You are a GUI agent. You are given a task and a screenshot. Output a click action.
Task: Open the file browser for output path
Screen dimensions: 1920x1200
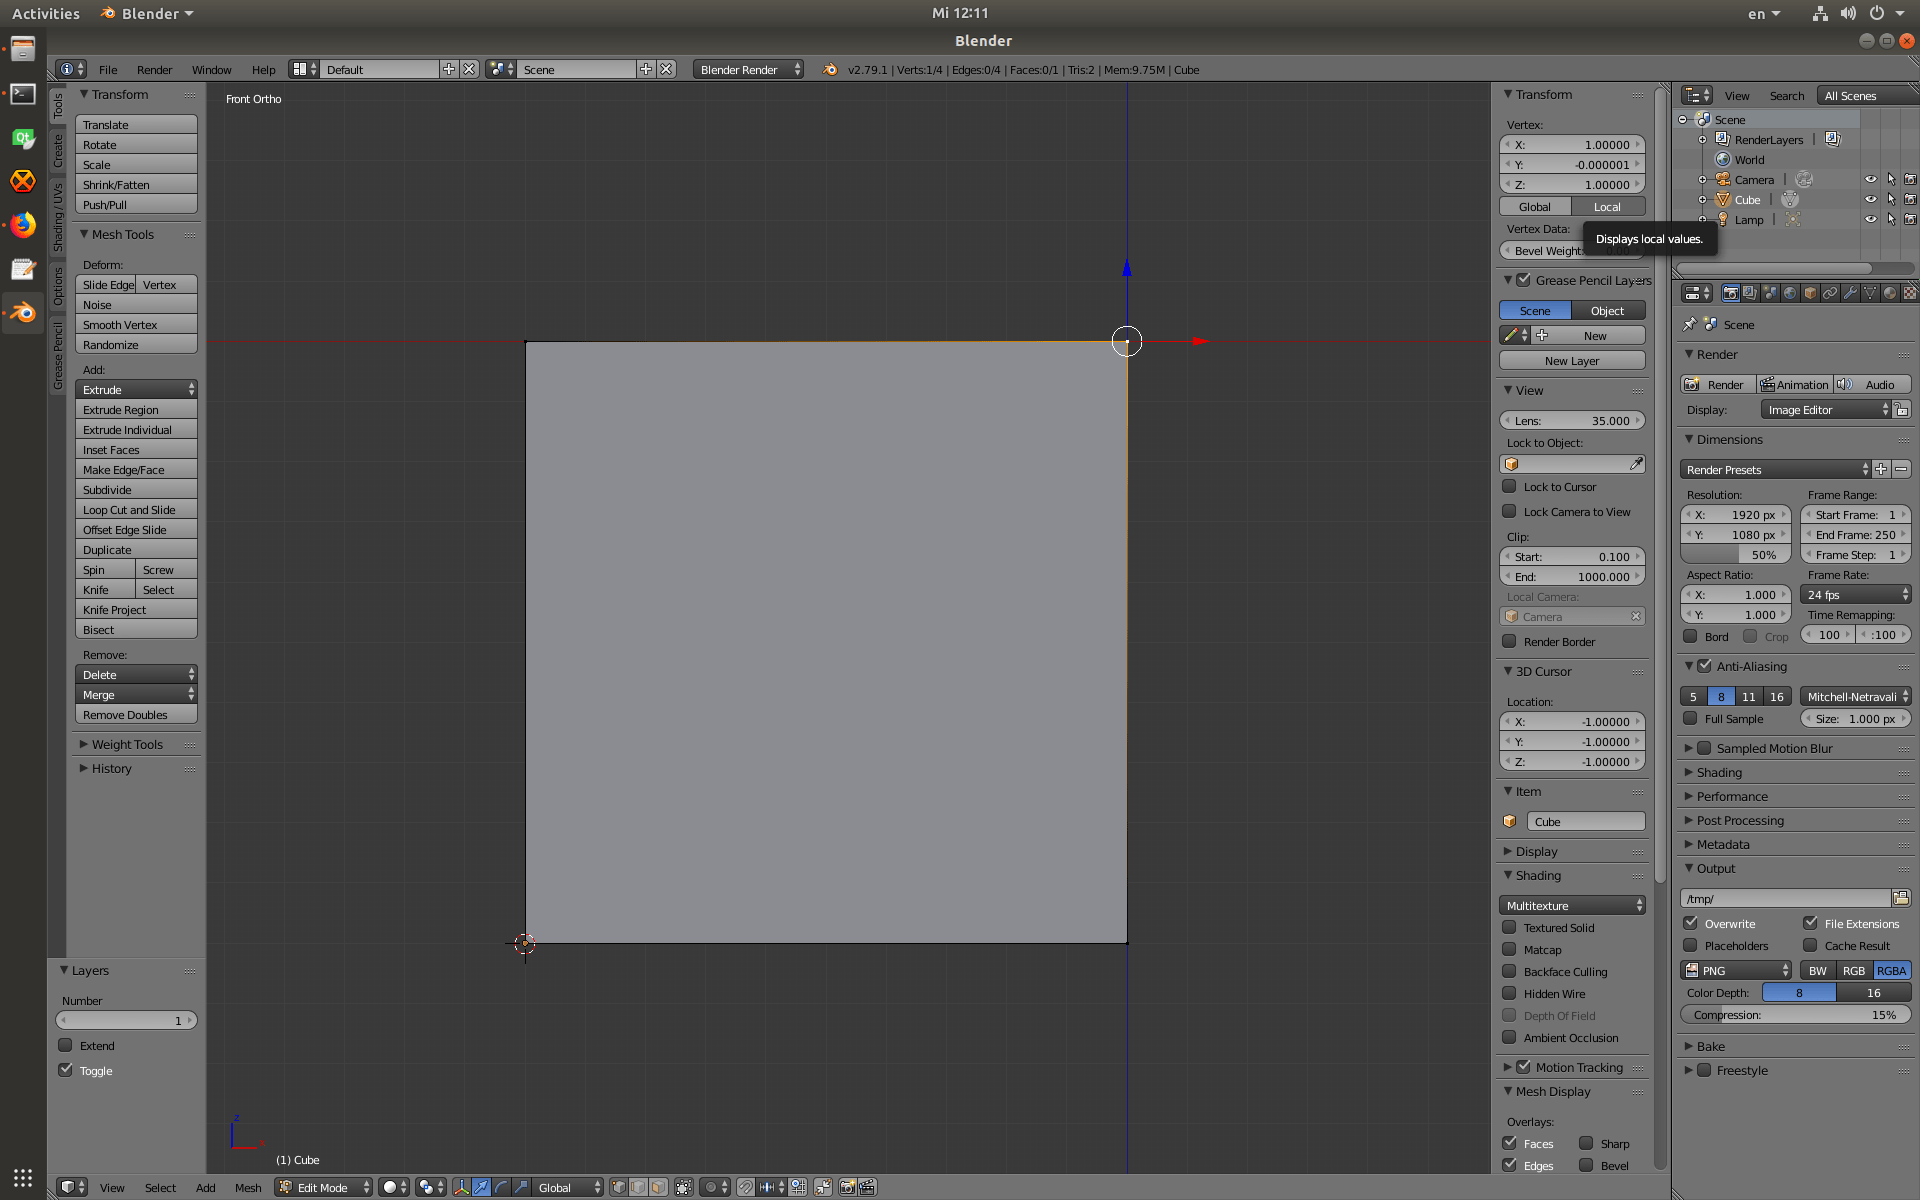point(1901,898)
